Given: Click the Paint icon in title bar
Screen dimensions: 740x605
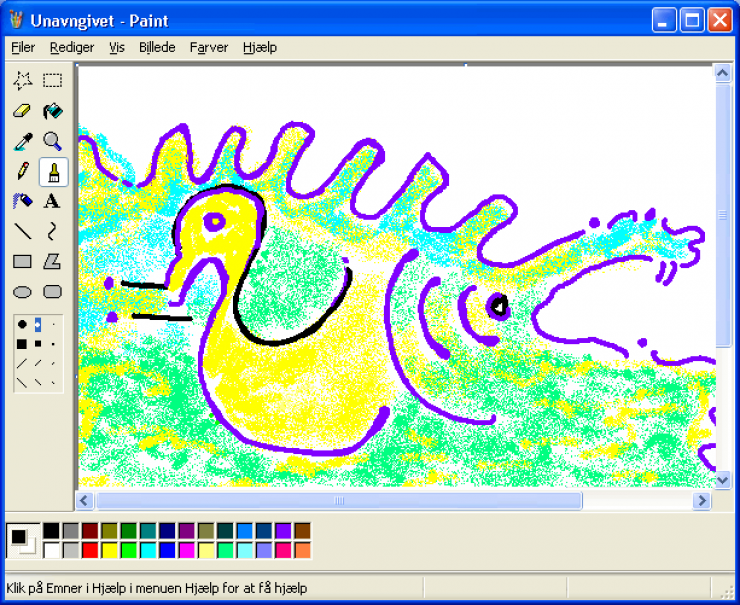Looking at the screenshot, I should coord(16,20).
